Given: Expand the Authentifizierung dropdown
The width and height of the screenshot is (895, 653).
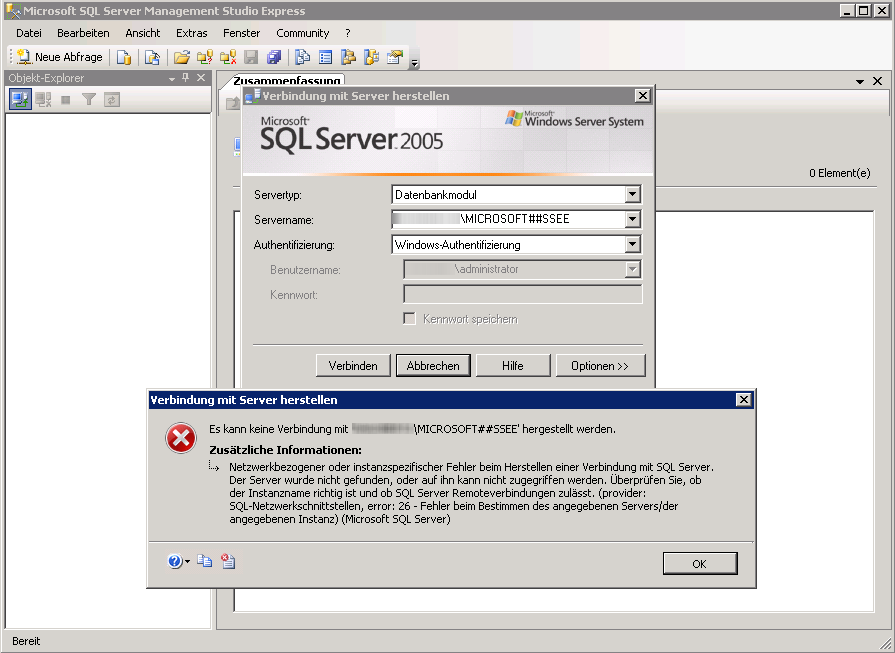Looking at the screenshot, I should tap(632, 244).
